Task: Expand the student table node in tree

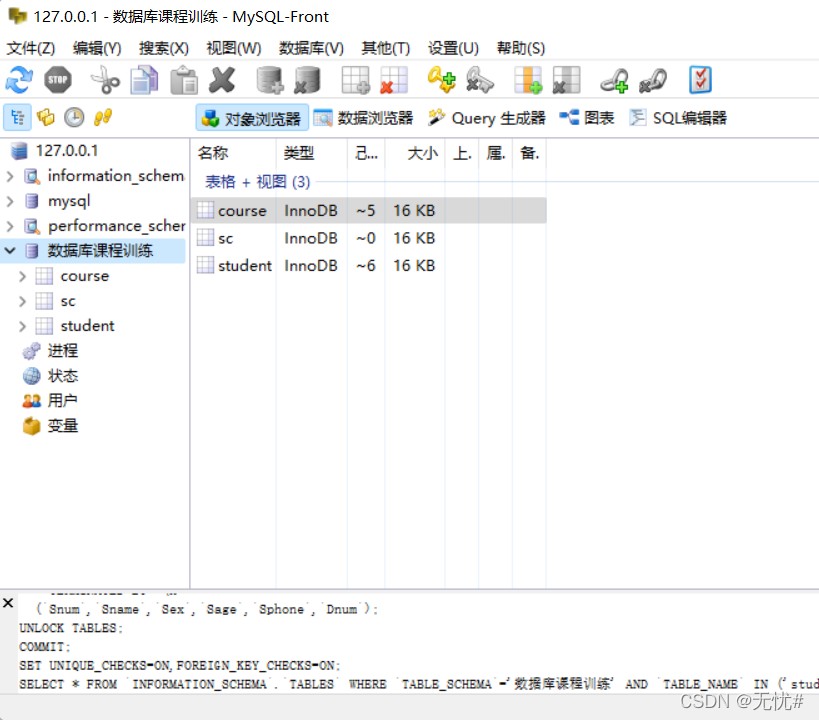Action: (22, 327)
